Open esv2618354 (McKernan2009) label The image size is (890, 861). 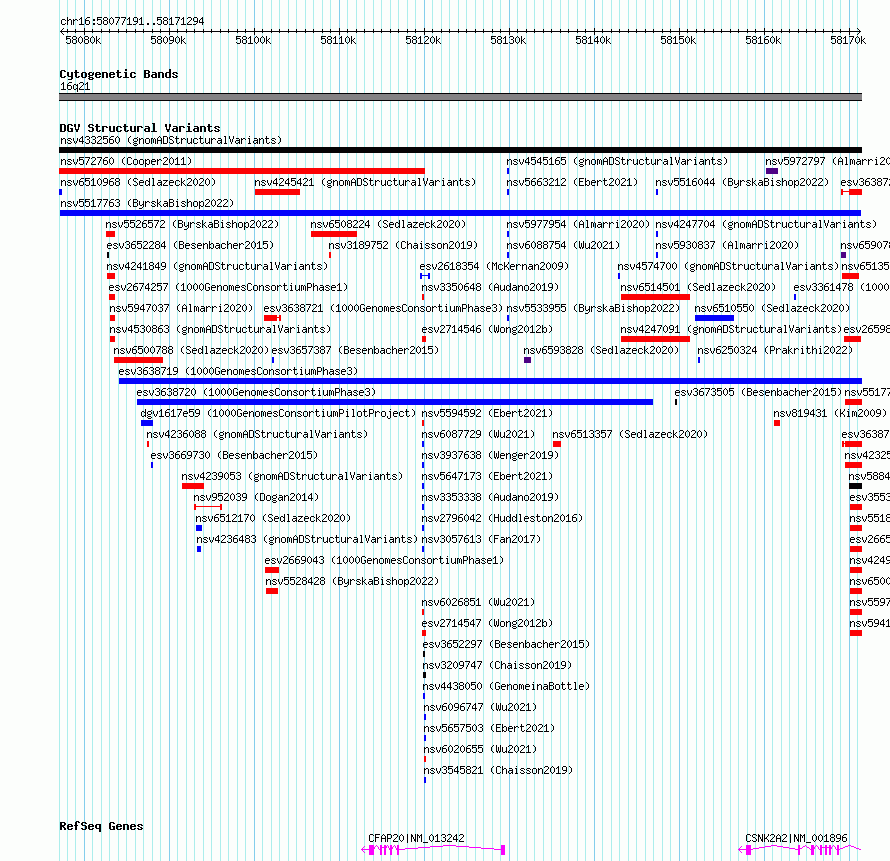click(494, 266)
